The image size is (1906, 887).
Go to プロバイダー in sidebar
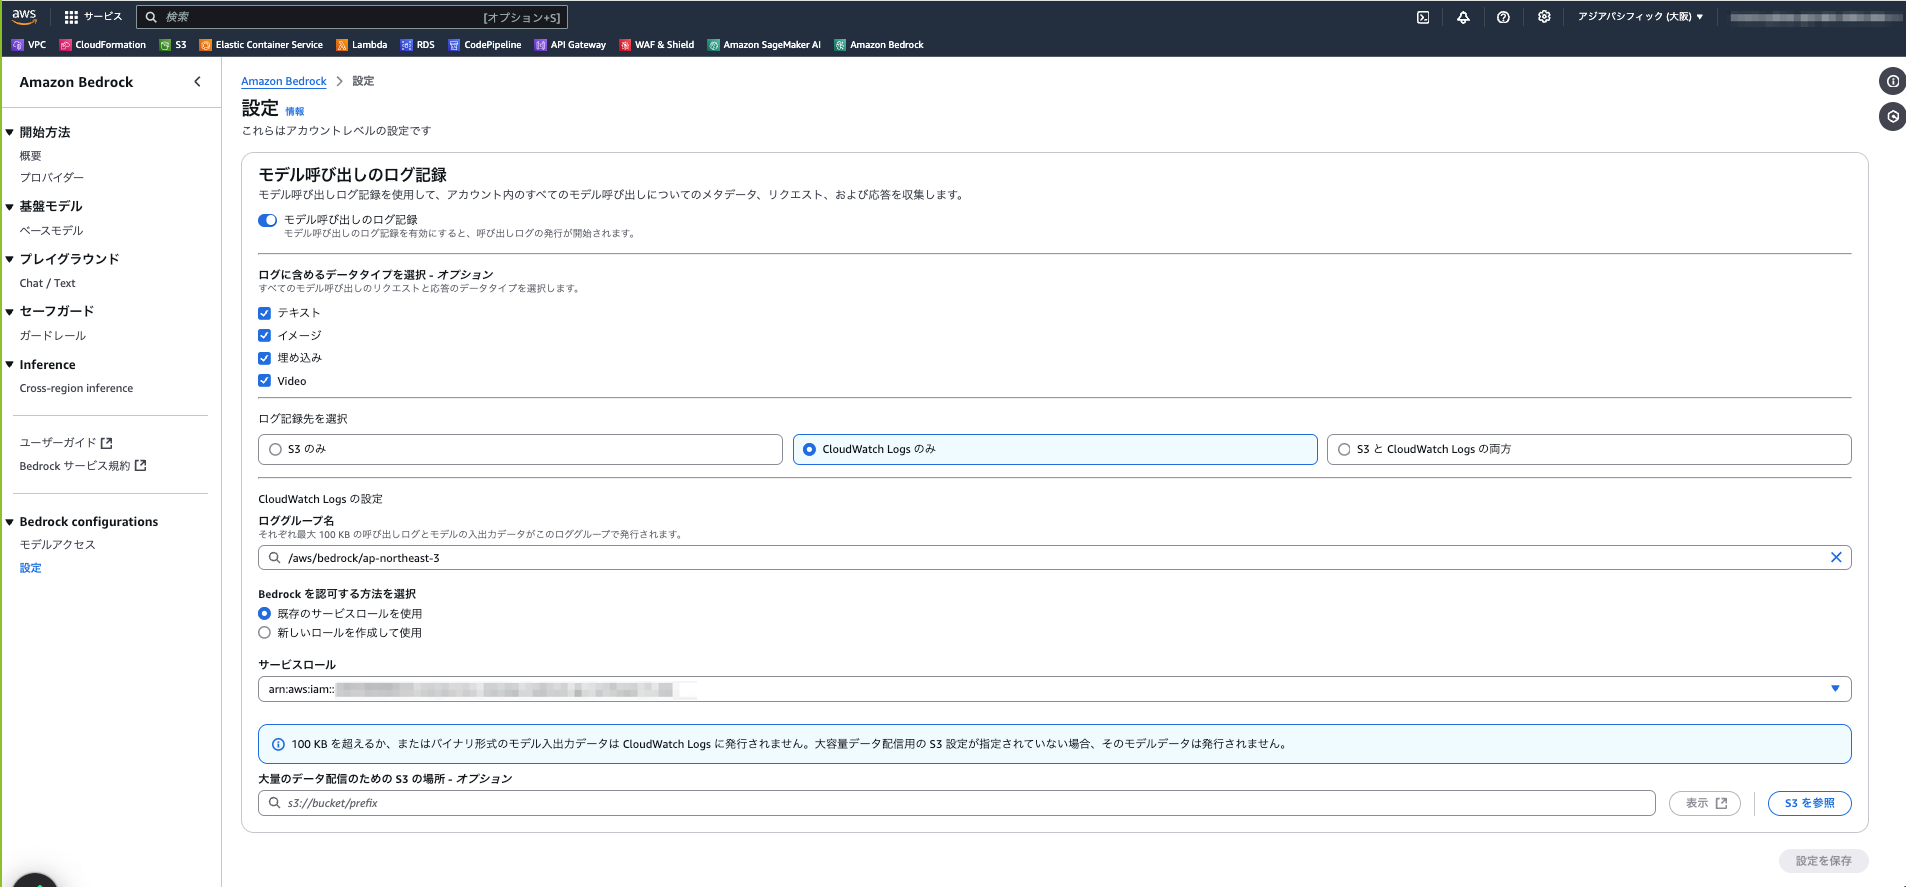pos(52,178)
